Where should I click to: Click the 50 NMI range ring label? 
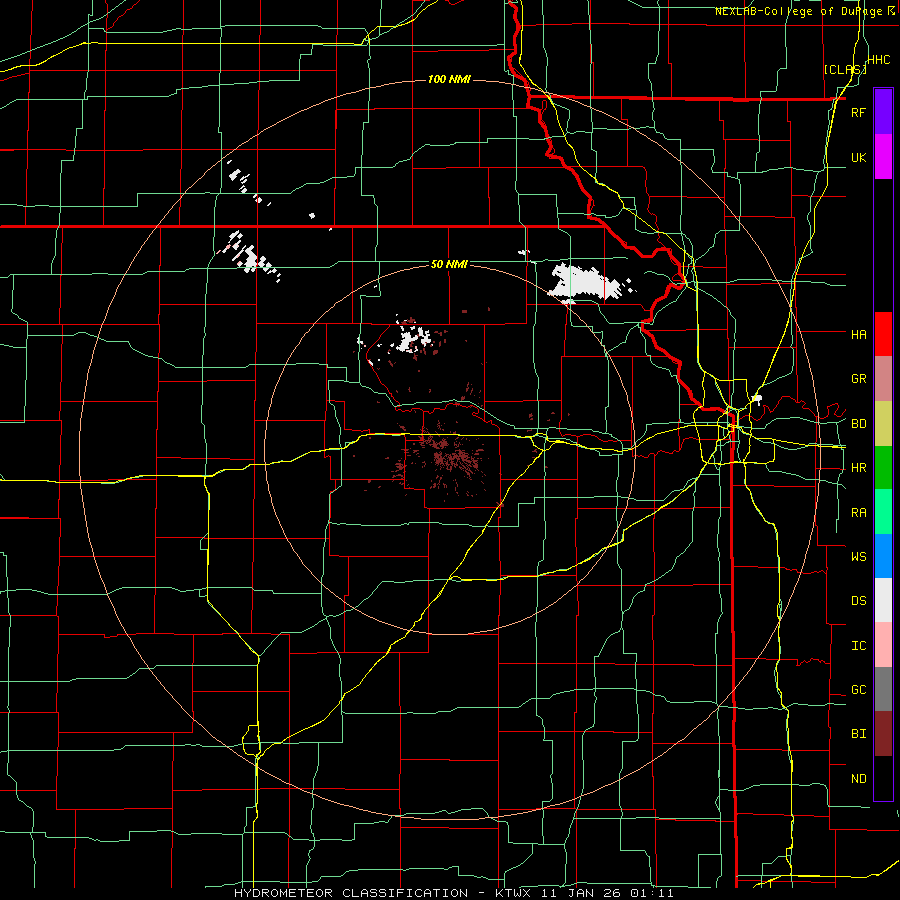click(x=449, y=264)
